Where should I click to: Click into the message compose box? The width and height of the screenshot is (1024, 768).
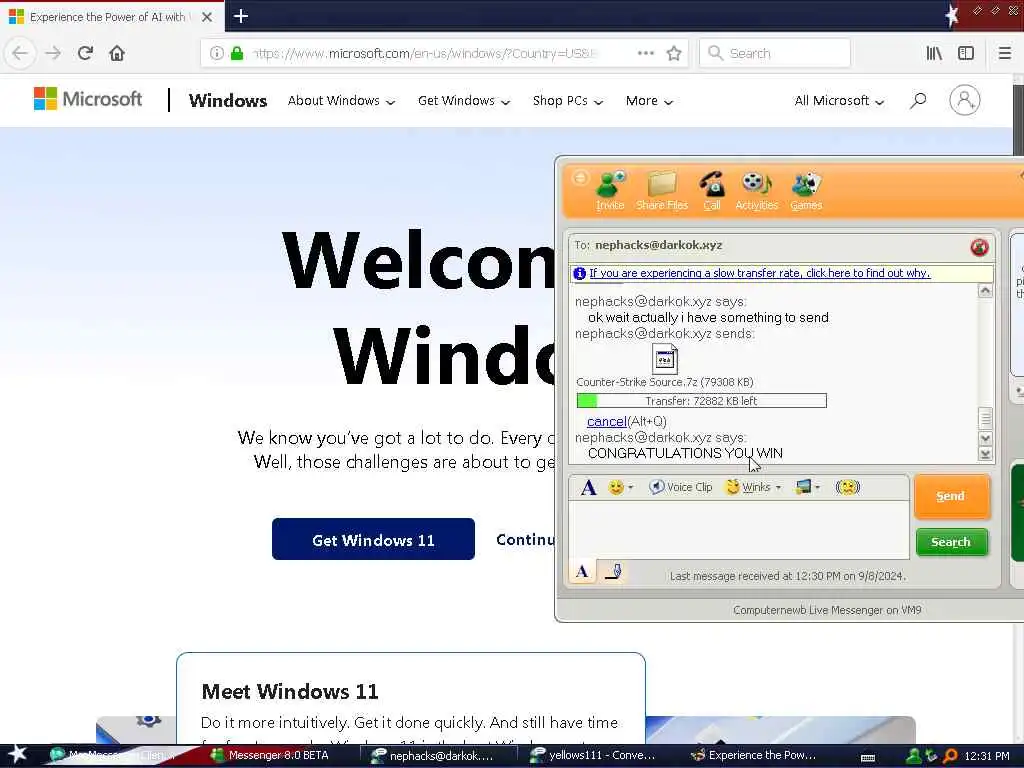coord(739,530)
